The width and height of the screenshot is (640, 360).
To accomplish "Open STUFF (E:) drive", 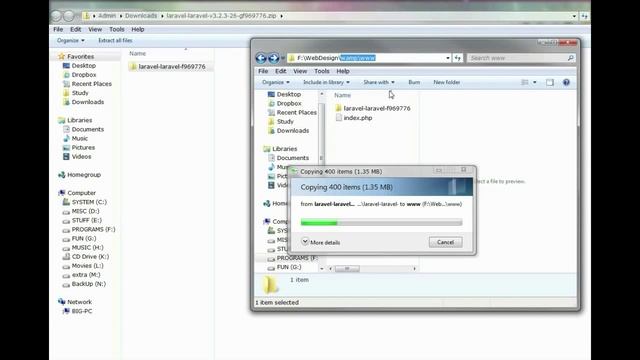I will (82, 220).
